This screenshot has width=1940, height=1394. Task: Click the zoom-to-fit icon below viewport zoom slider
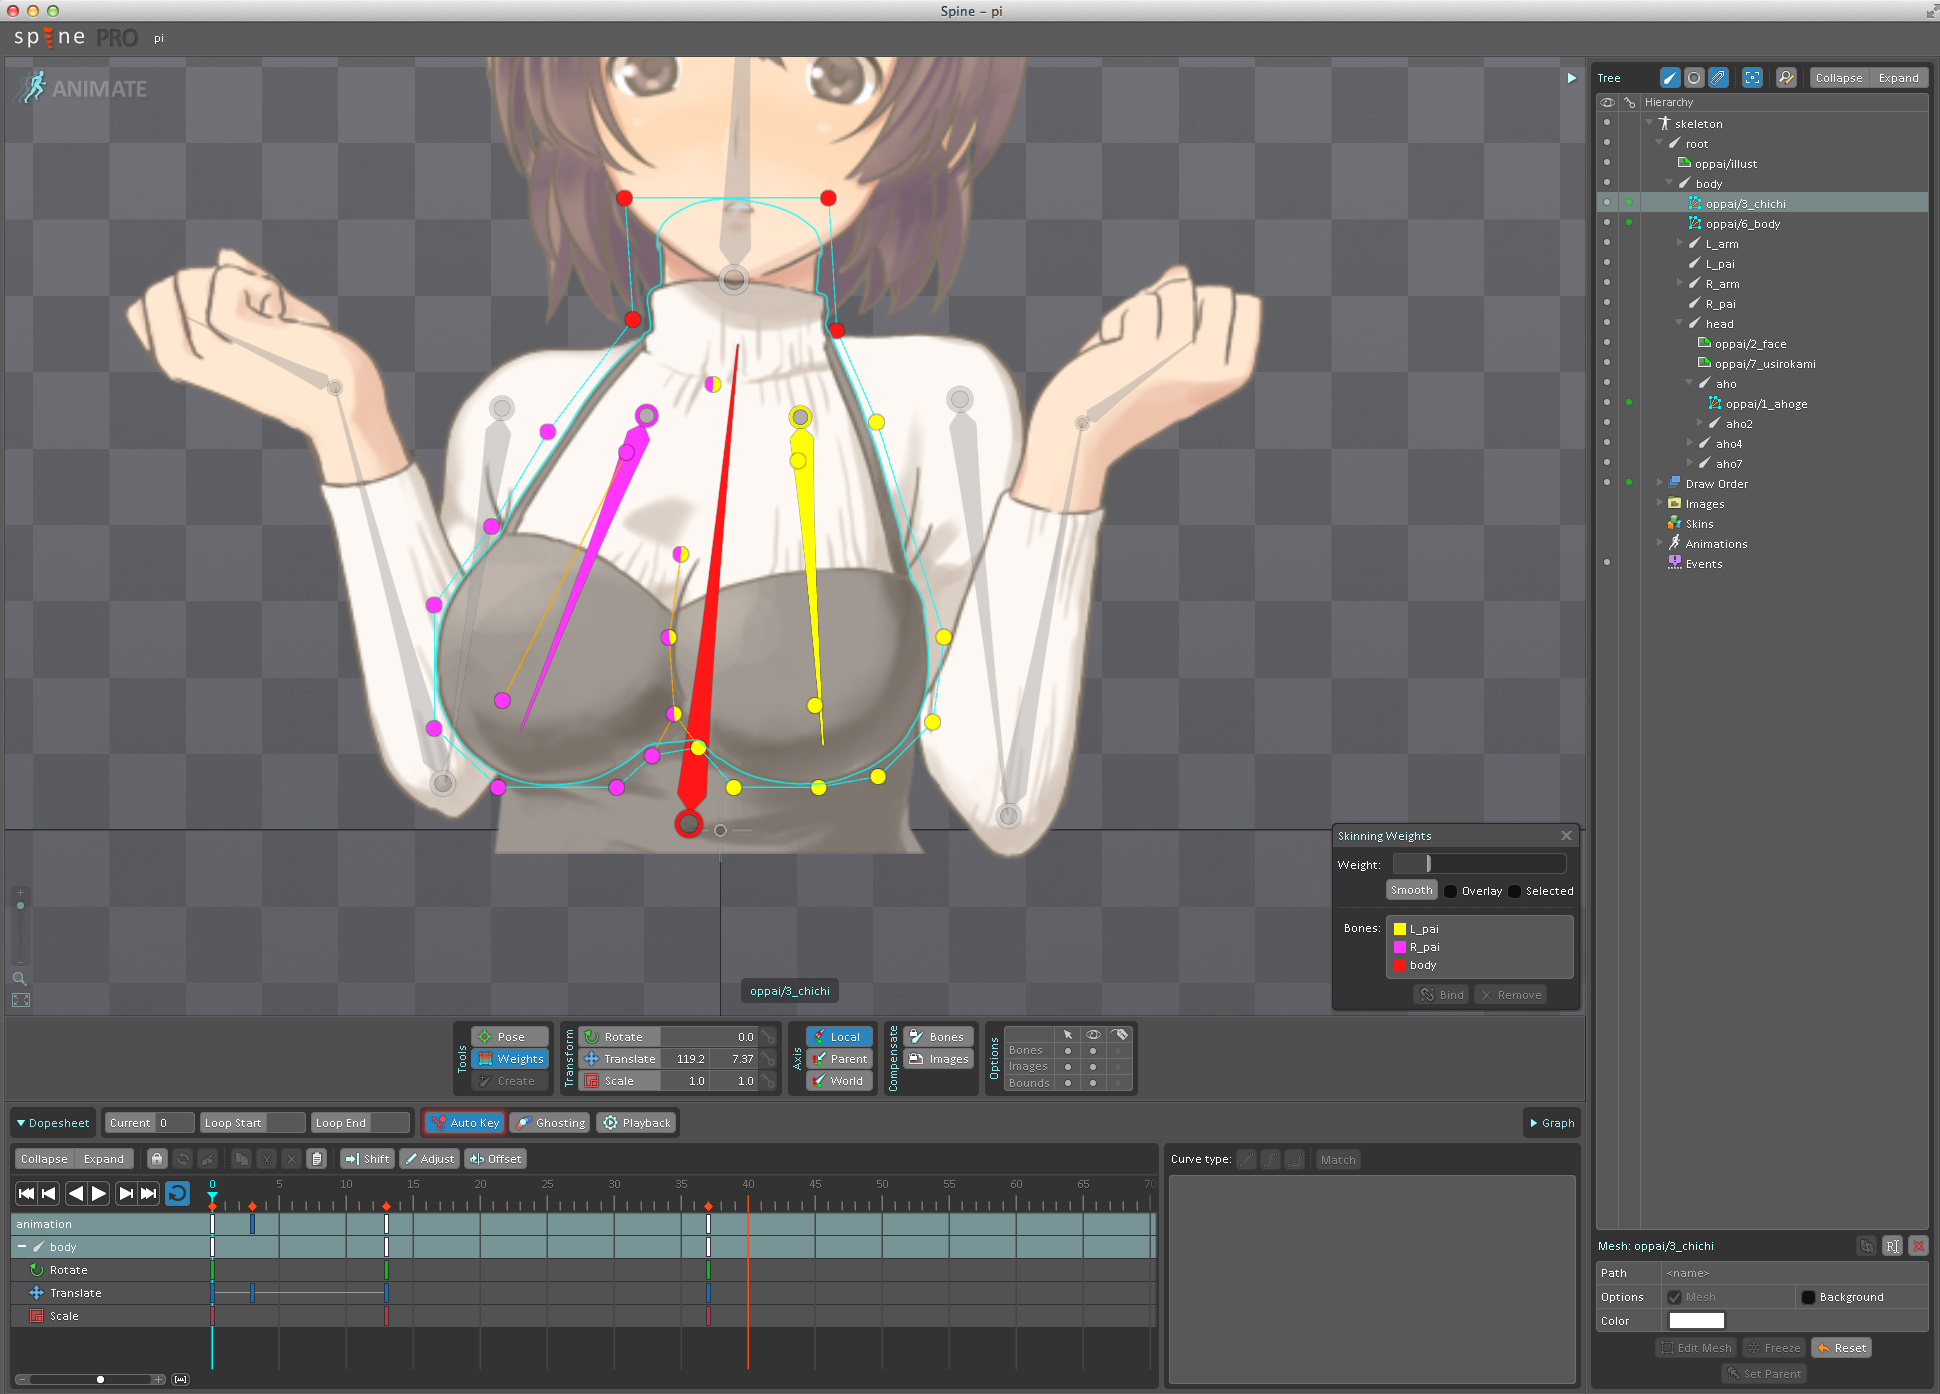[x=21, y=1000]
